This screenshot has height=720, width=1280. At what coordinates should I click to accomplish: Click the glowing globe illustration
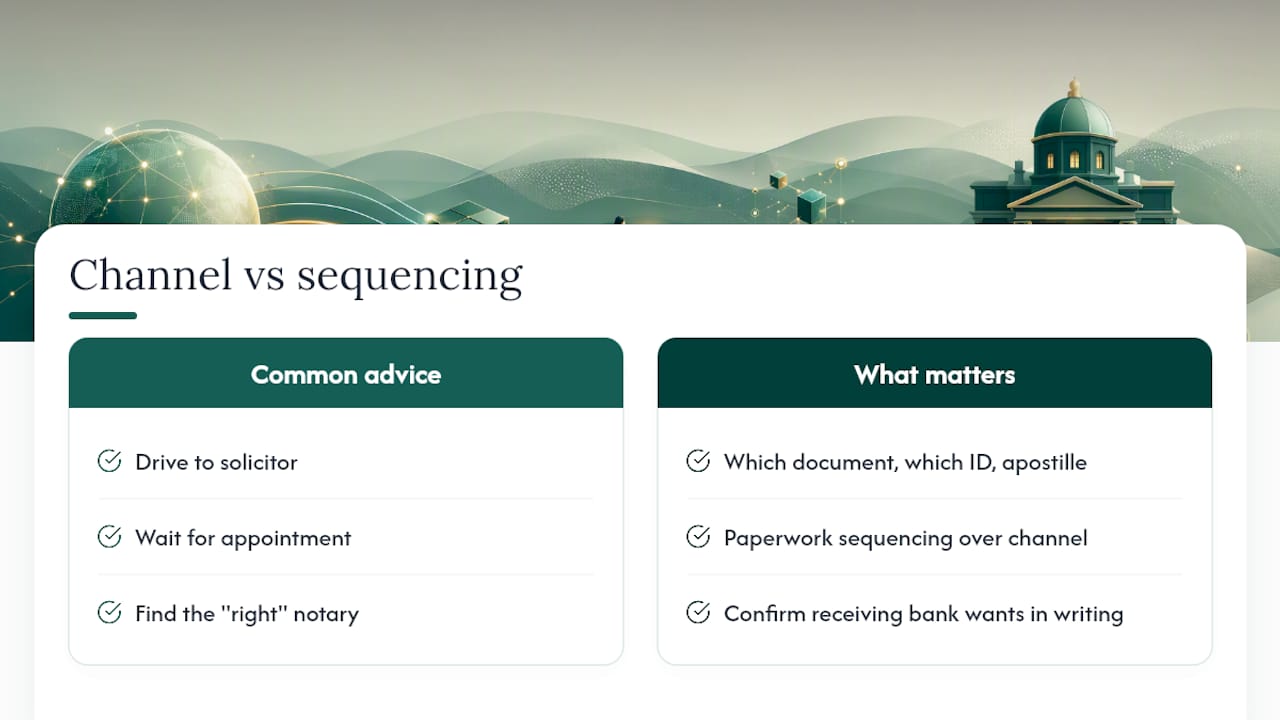pos(154,180)
